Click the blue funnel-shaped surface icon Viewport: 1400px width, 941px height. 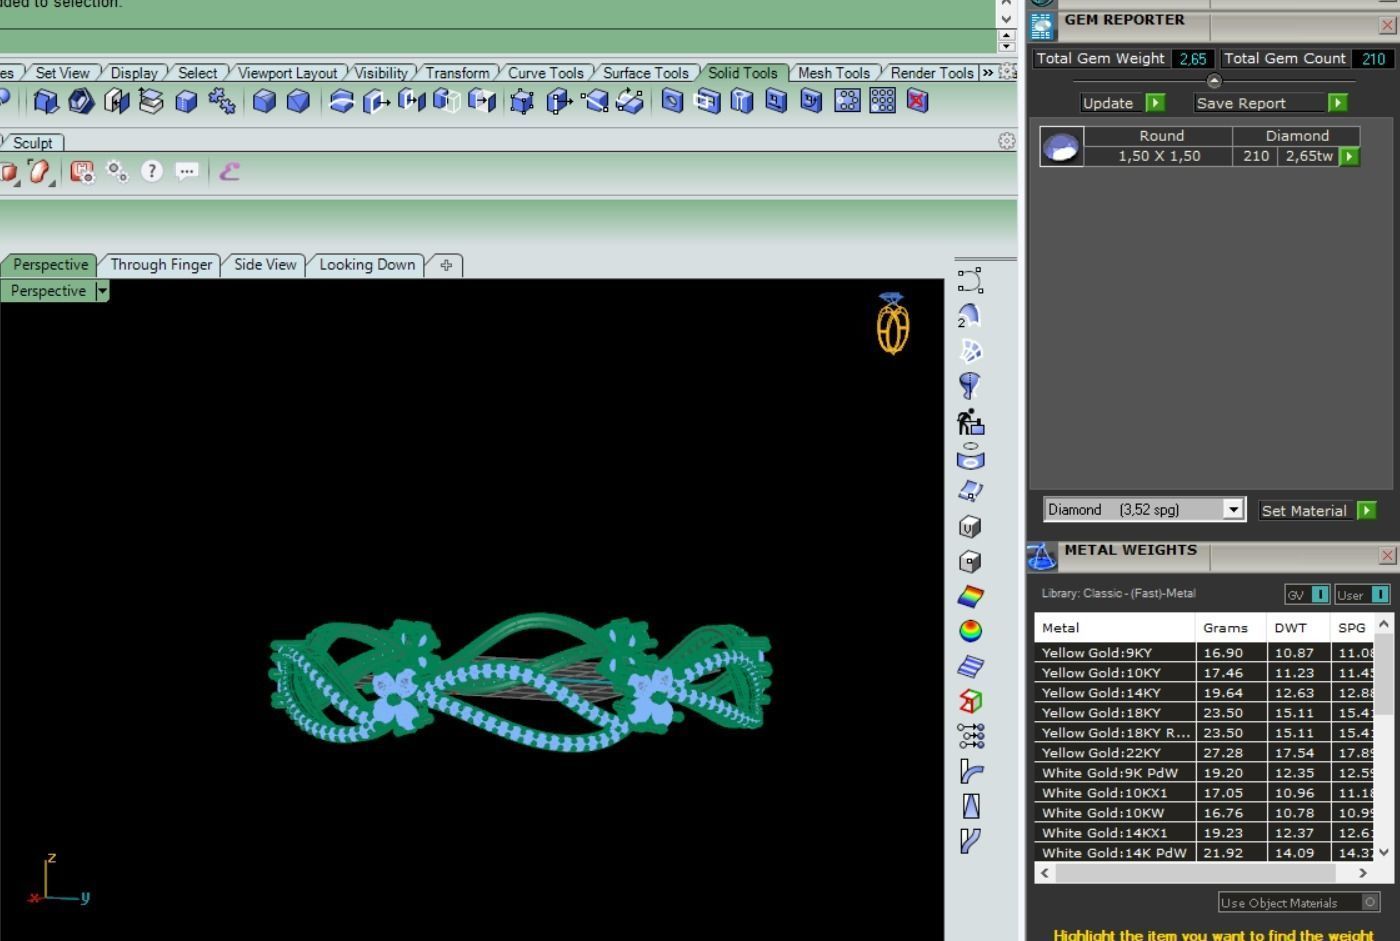[x=969, y=386]
